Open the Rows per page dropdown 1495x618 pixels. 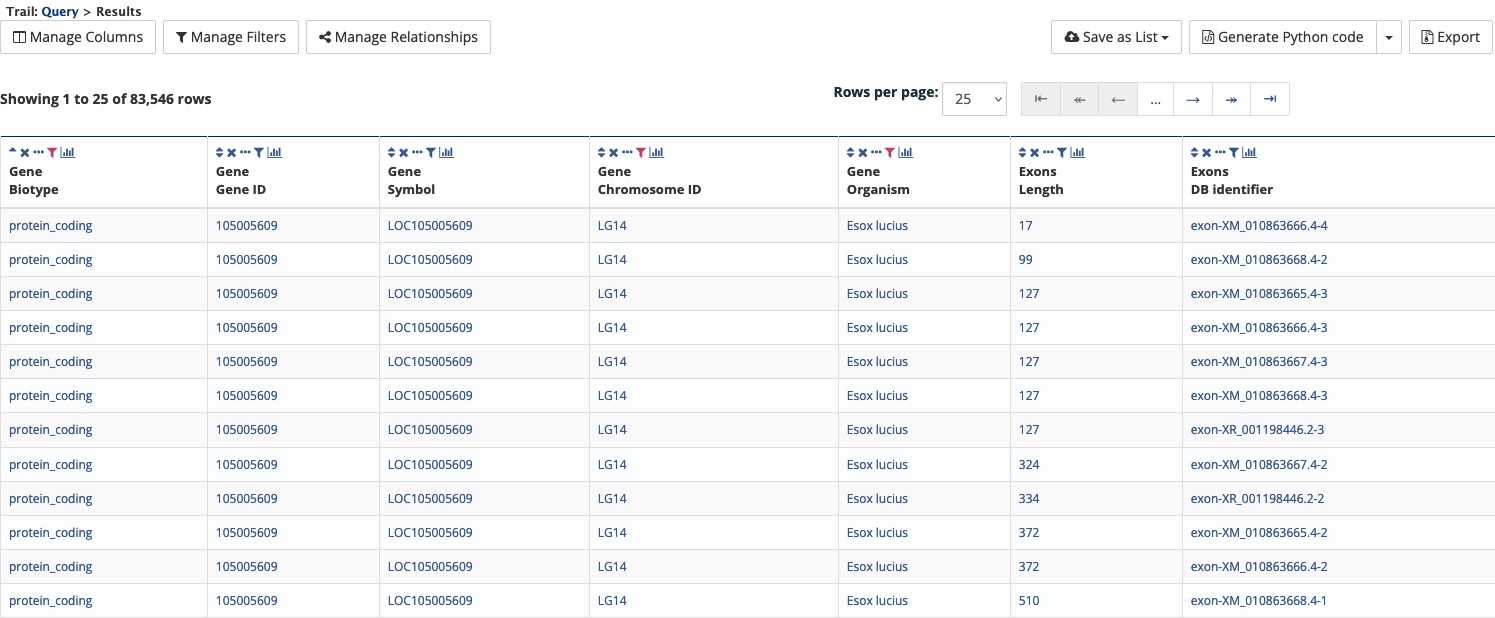click(x=974, y=99)
